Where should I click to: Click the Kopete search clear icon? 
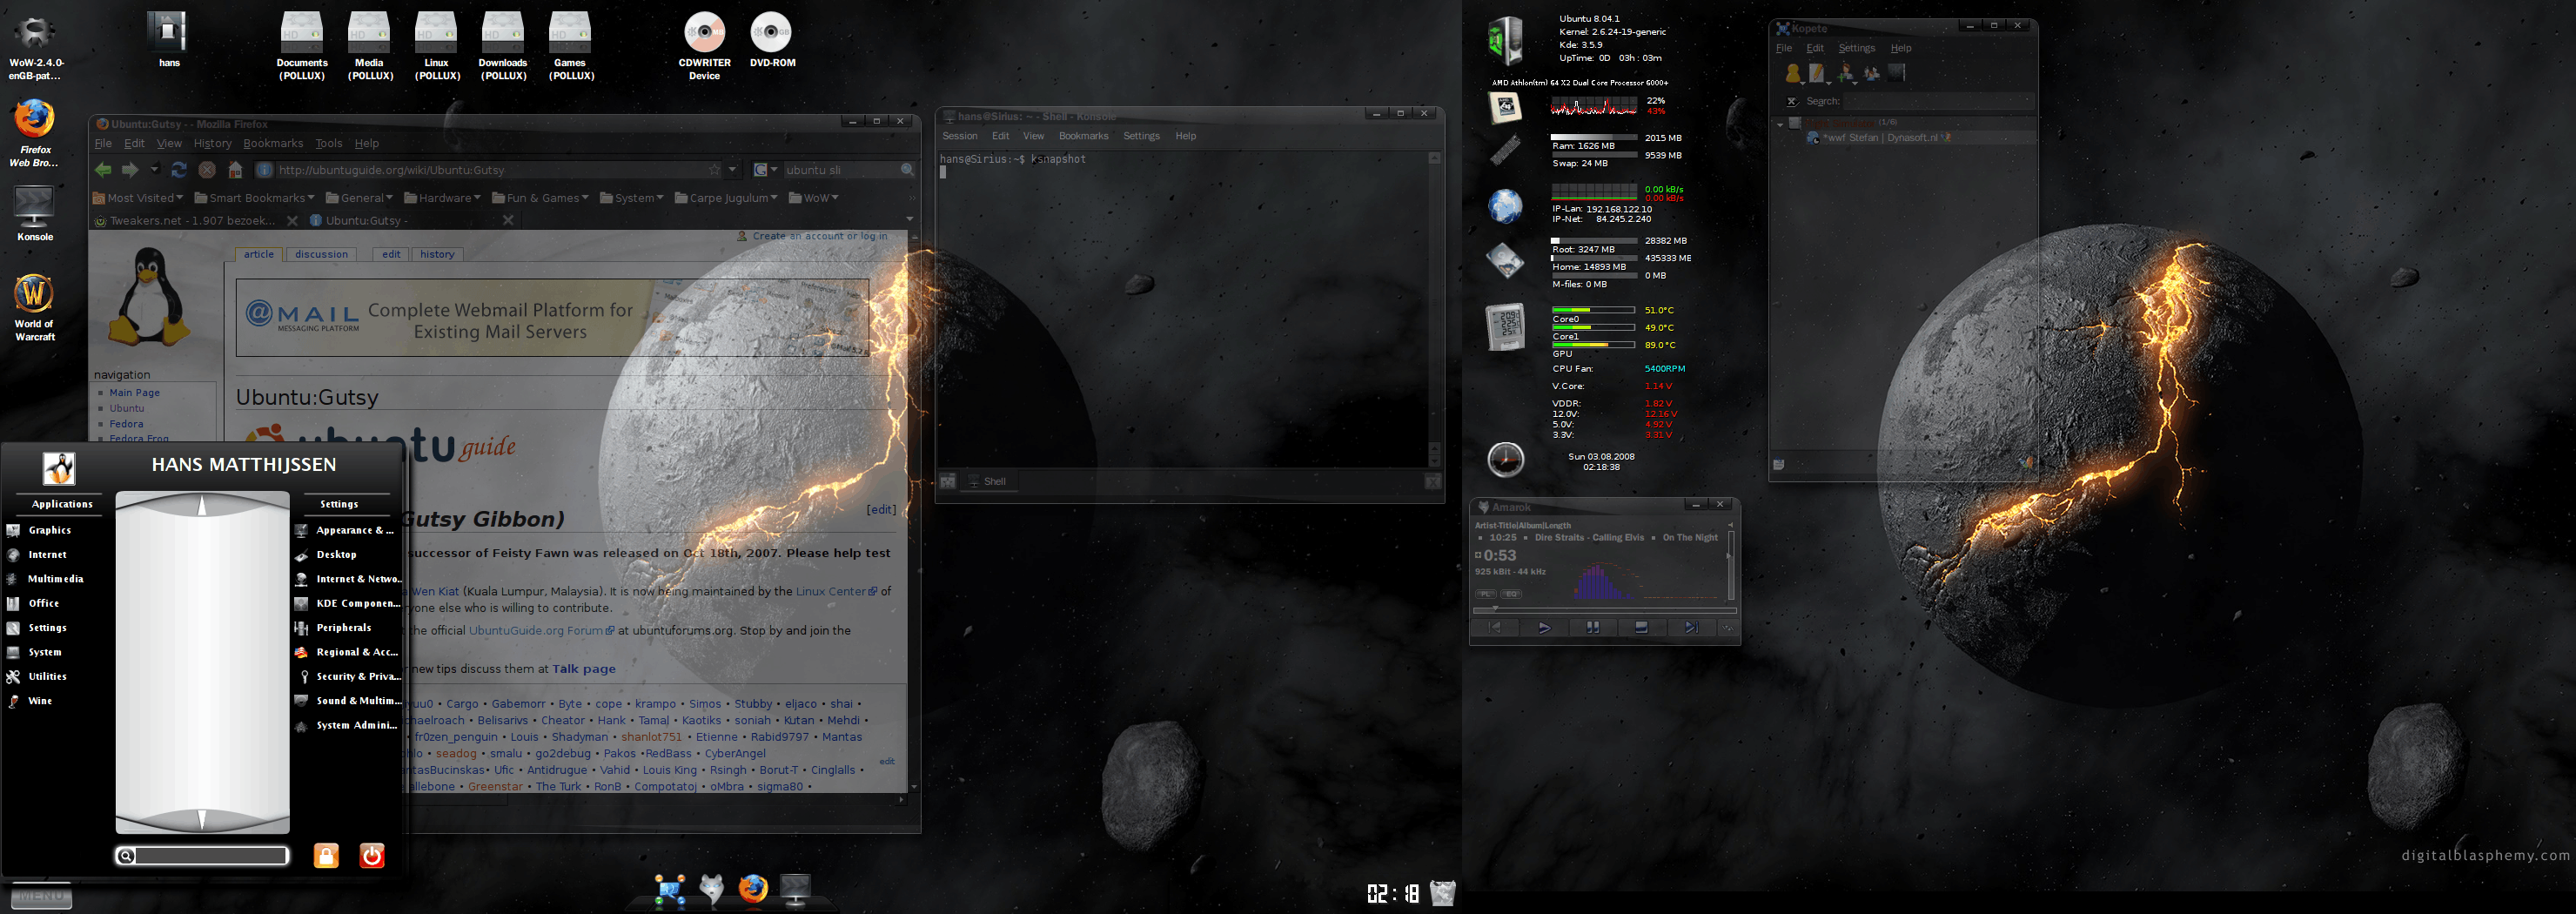1792,101
